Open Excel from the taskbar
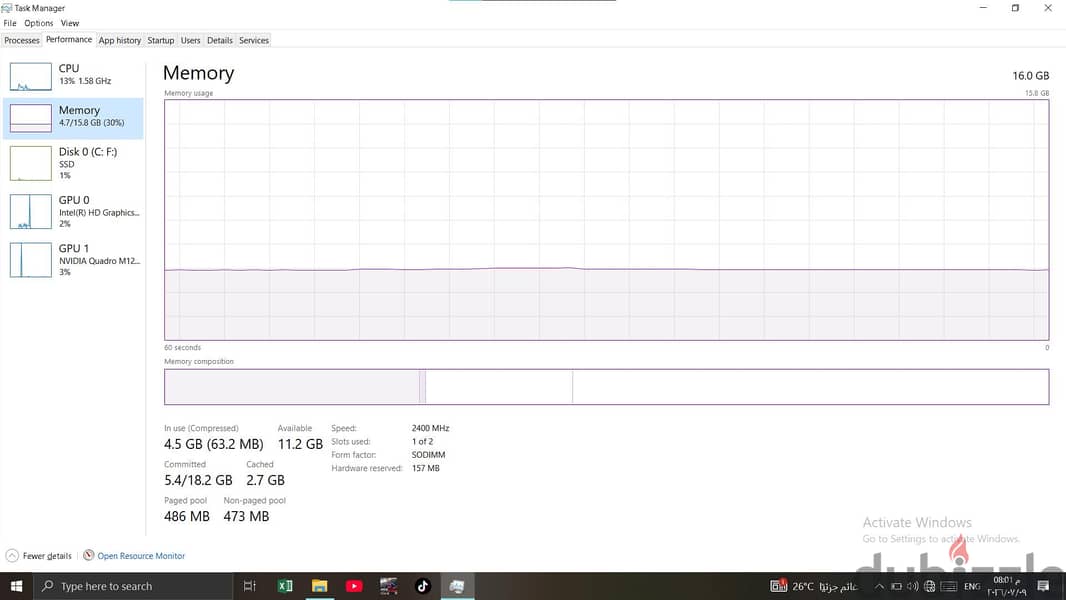This screenshot has height=600, width=1066. (285, 586)
